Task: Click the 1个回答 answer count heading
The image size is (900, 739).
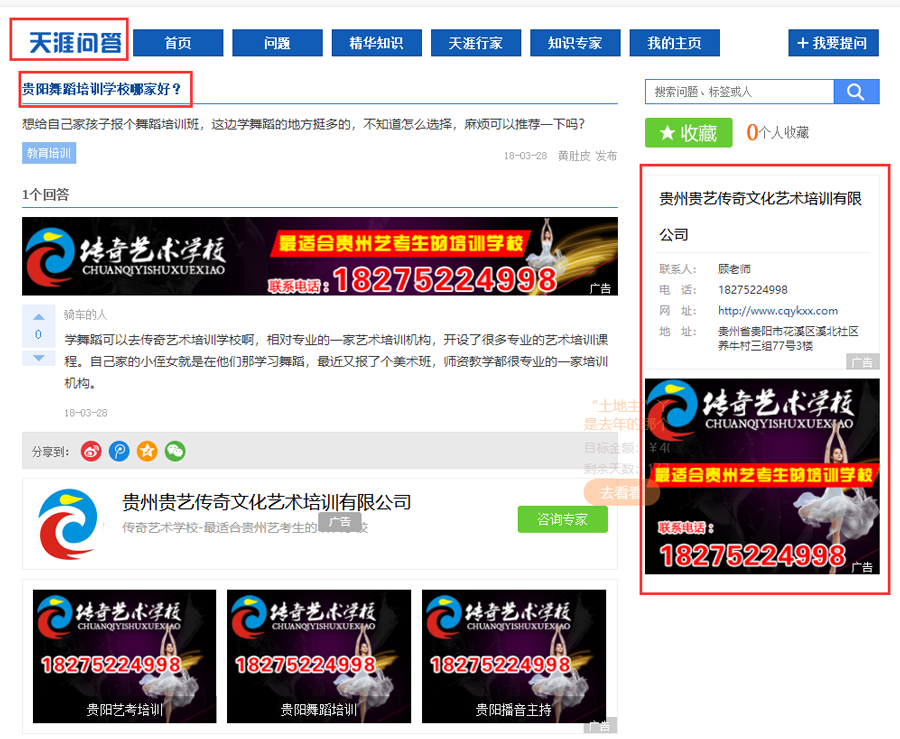Action: click(x=46, y=195)
